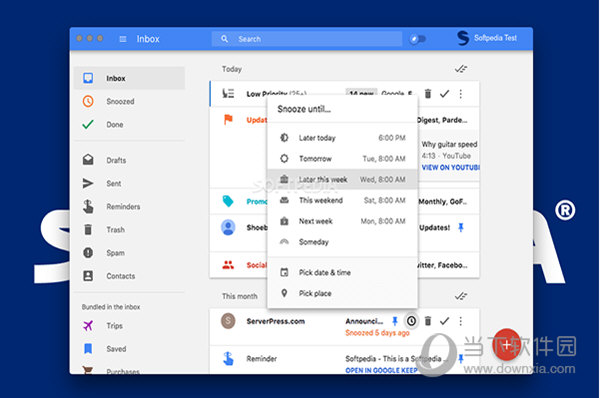Open the Spam folder

(129, 253)
